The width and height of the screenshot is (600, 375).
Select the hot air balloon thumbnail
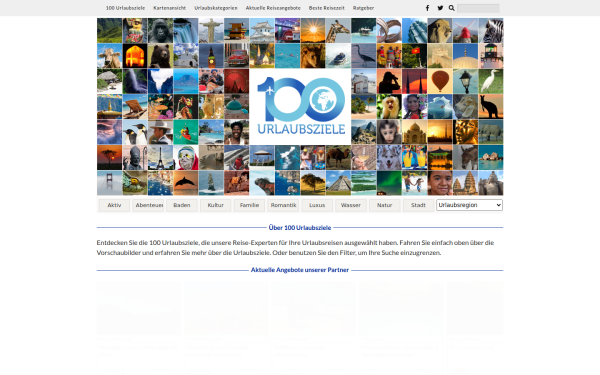(440, 82)
